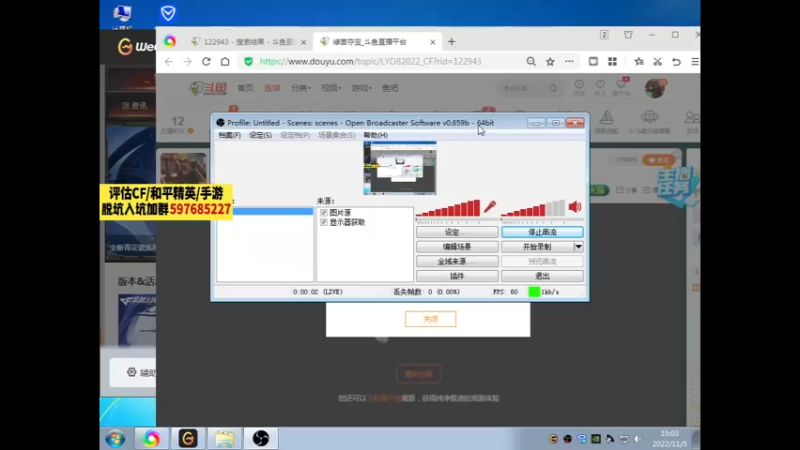Open the 帮助(H) menu in OBS

(376, 135)
